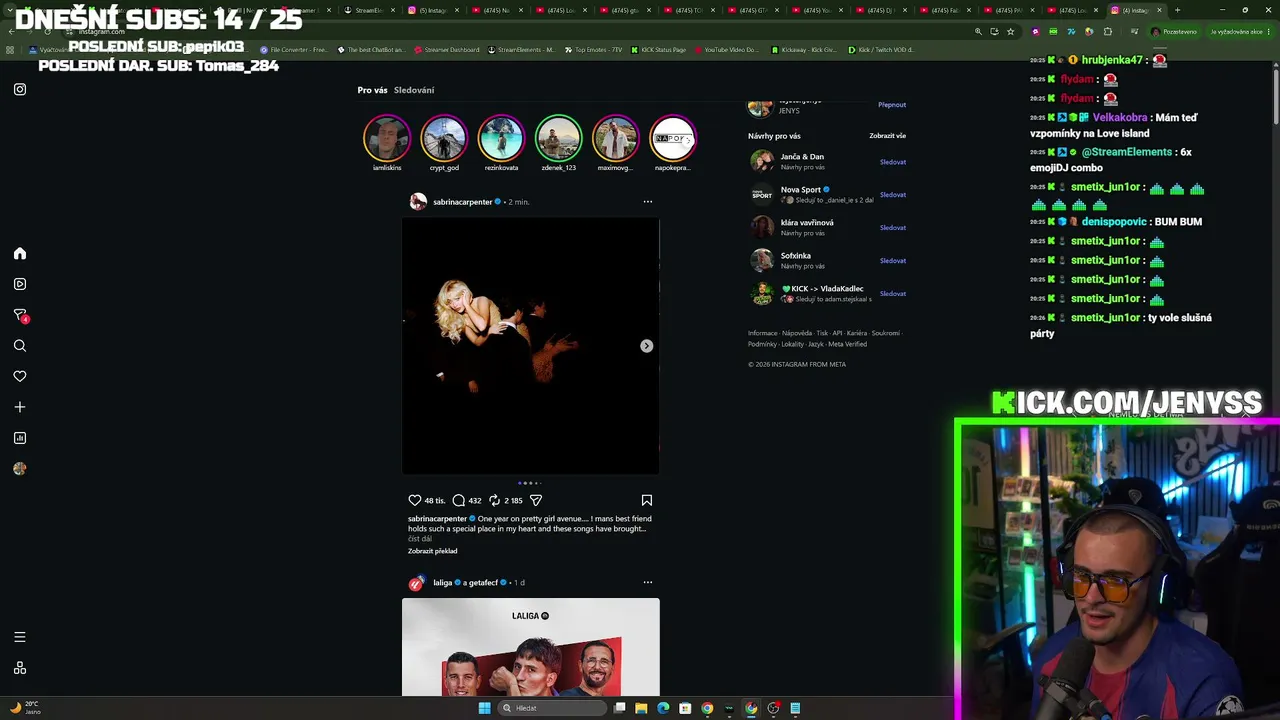Open the 'Meta Verified' footer link
Viewport: 1280px width, 720px height.
pyautogui.click(x=847, y=344)
